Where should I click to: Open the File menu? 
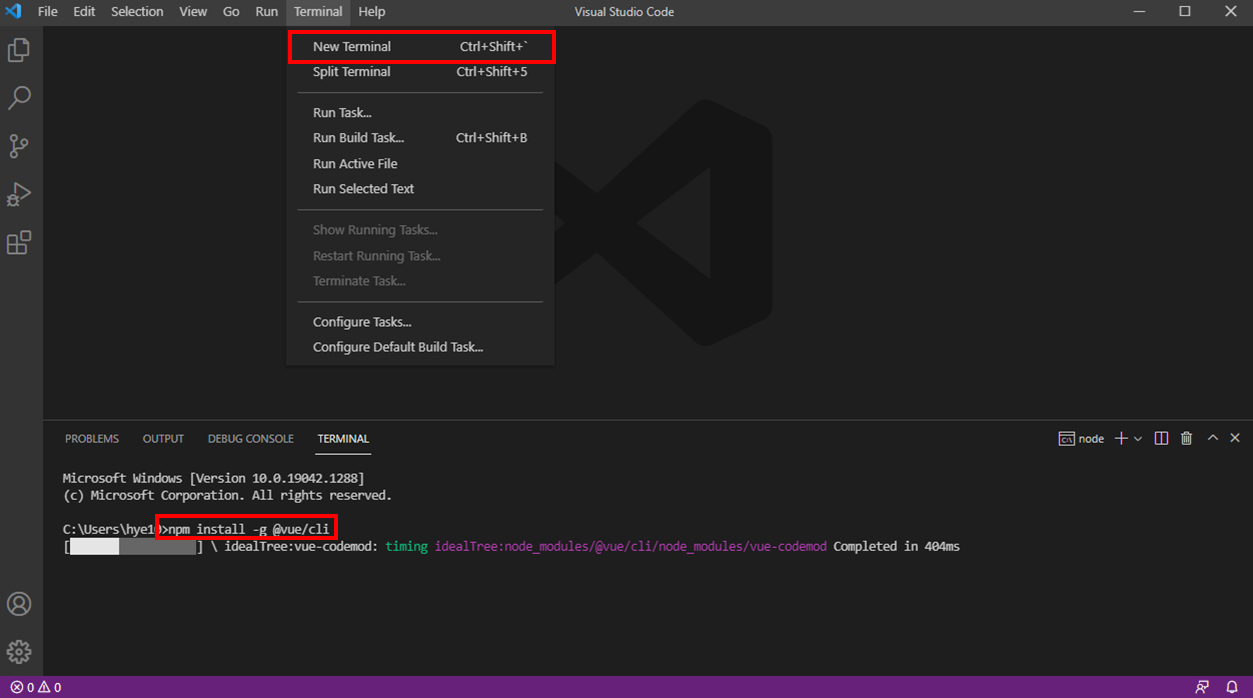point(47,12)
